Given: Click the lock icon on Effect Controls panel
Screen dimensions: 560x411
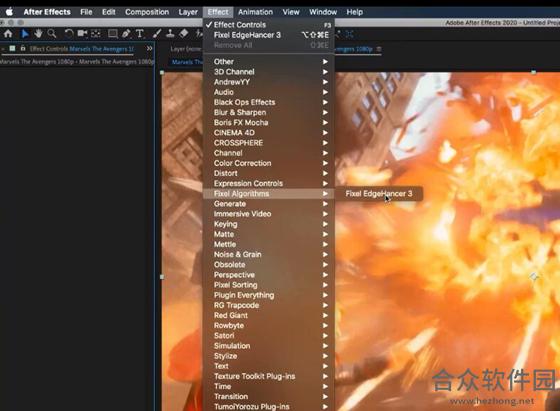Looking at the screenshot, I should click(x=23, y=48).
